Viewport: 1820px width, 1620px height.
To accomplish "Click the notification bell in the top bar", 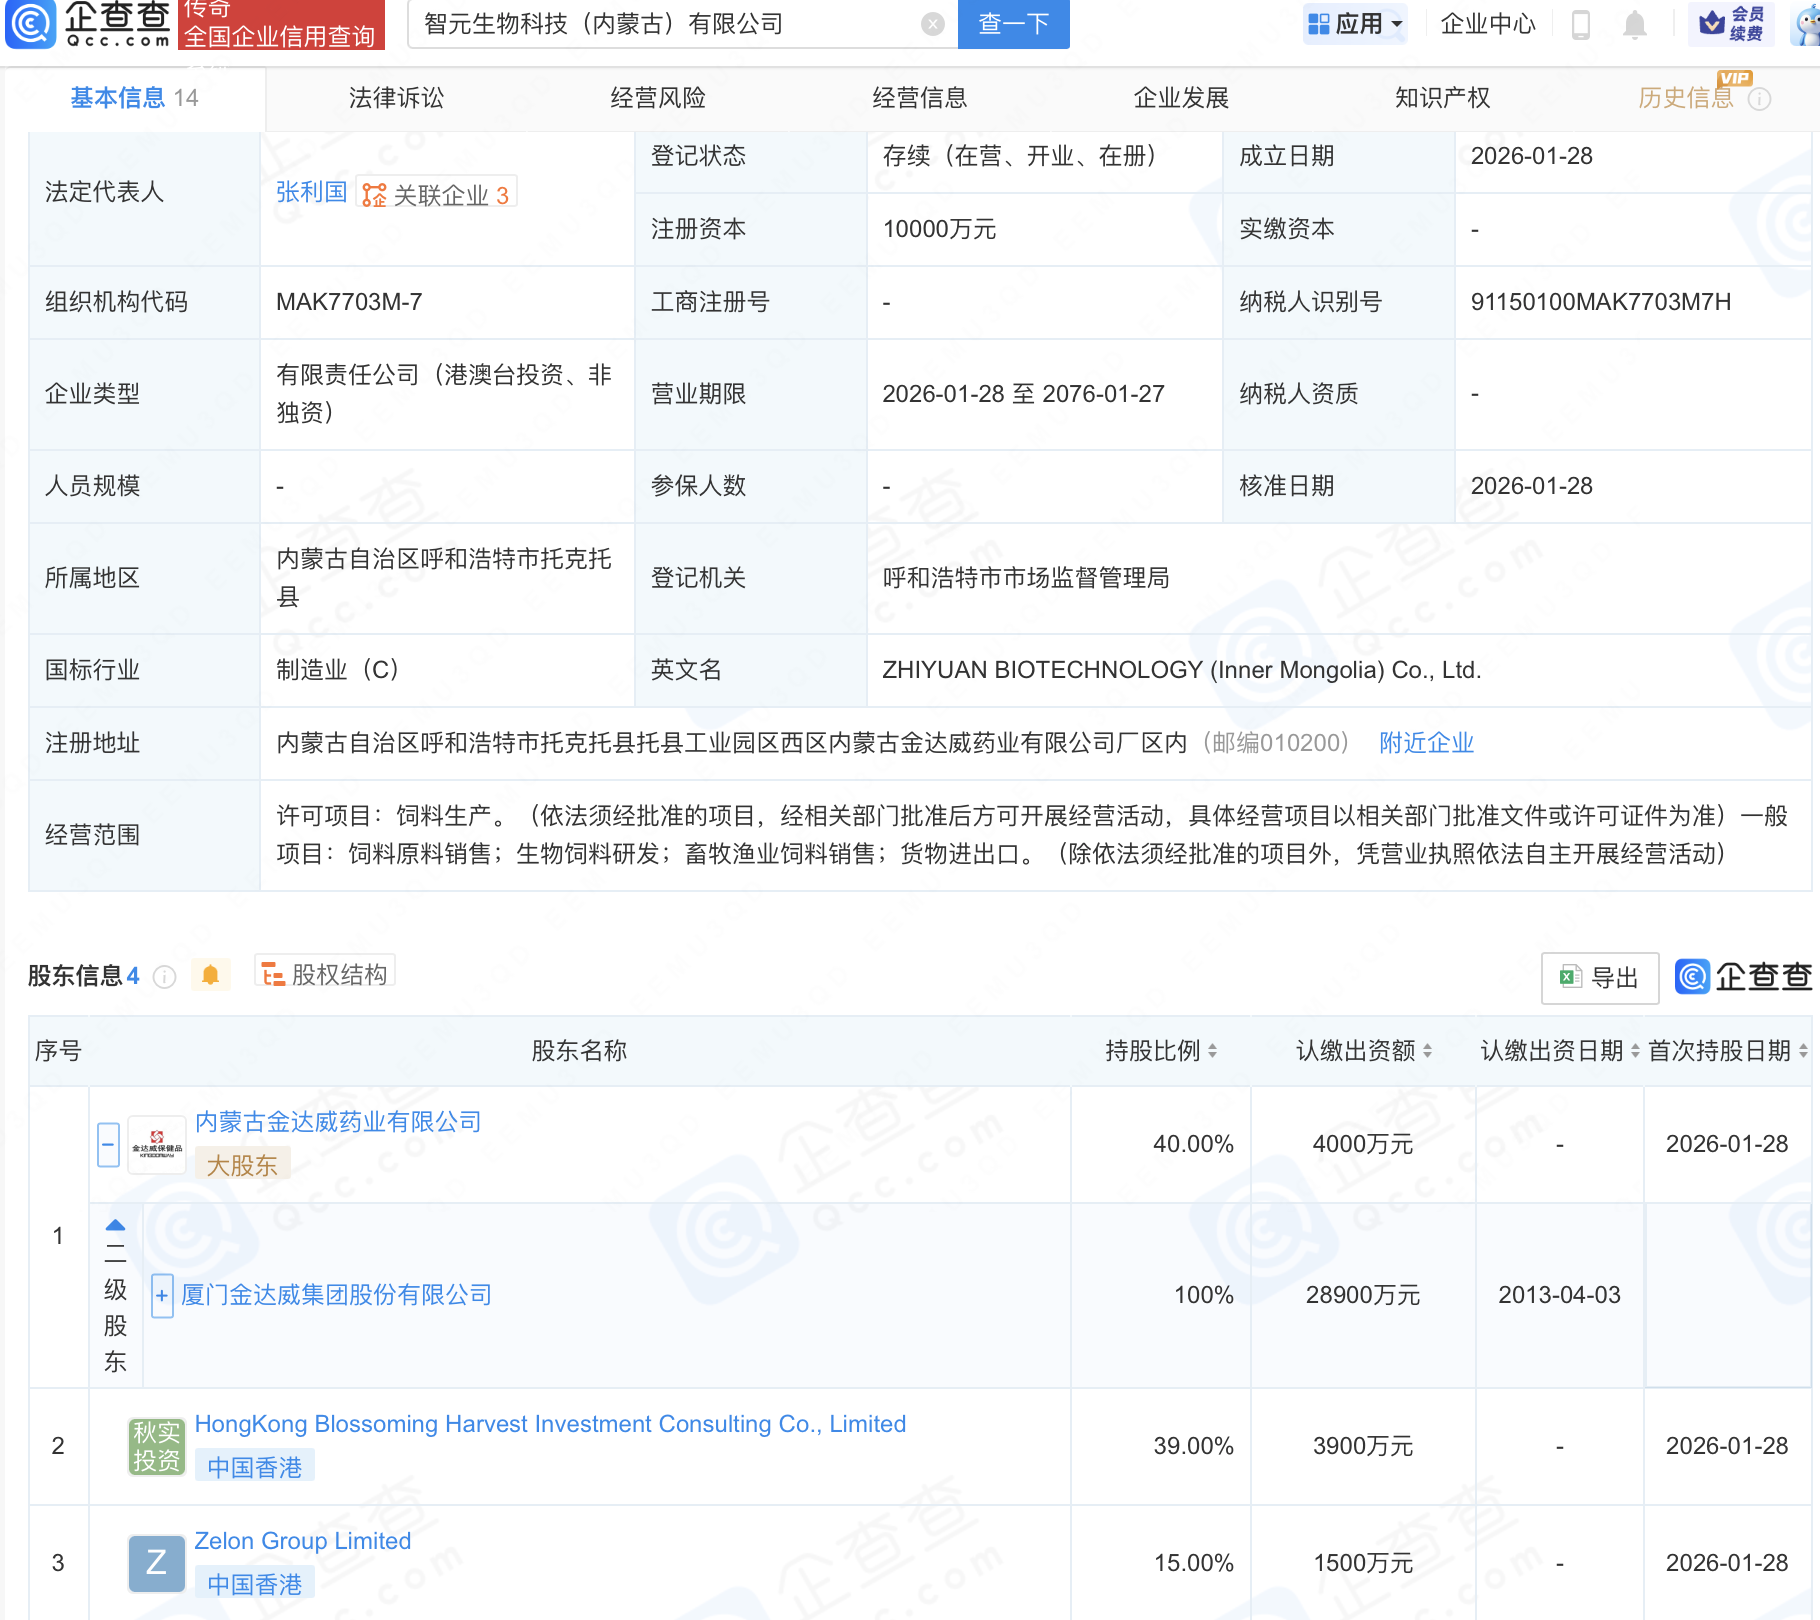I will click(x=1635, y=24).
